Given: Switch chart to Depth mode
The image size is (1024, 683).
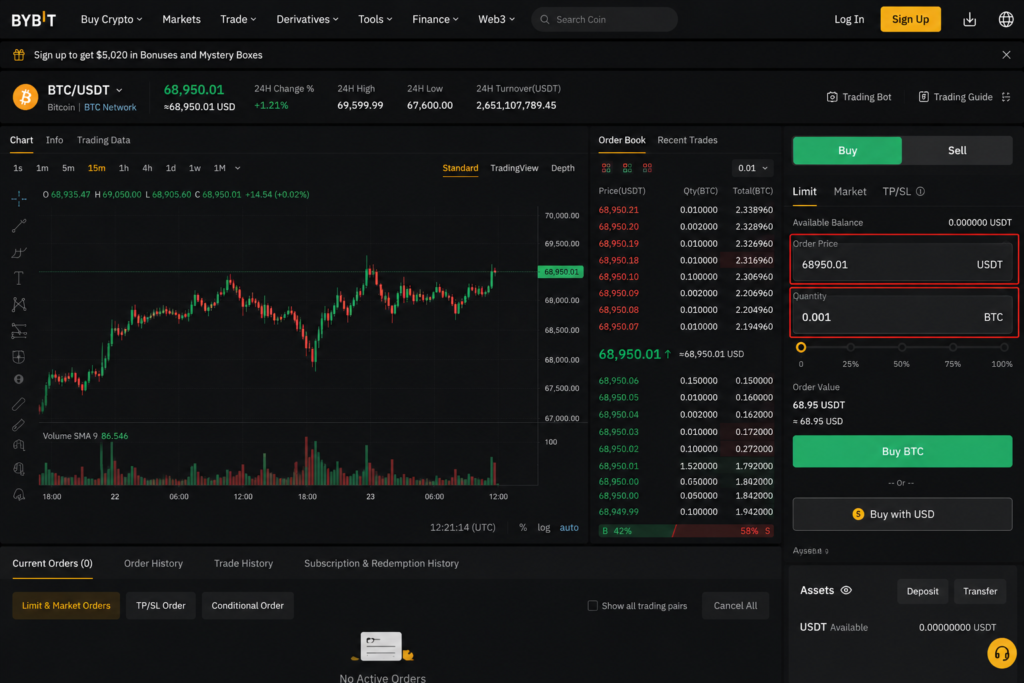Looking at the screenshot, I should click(562, 168).
